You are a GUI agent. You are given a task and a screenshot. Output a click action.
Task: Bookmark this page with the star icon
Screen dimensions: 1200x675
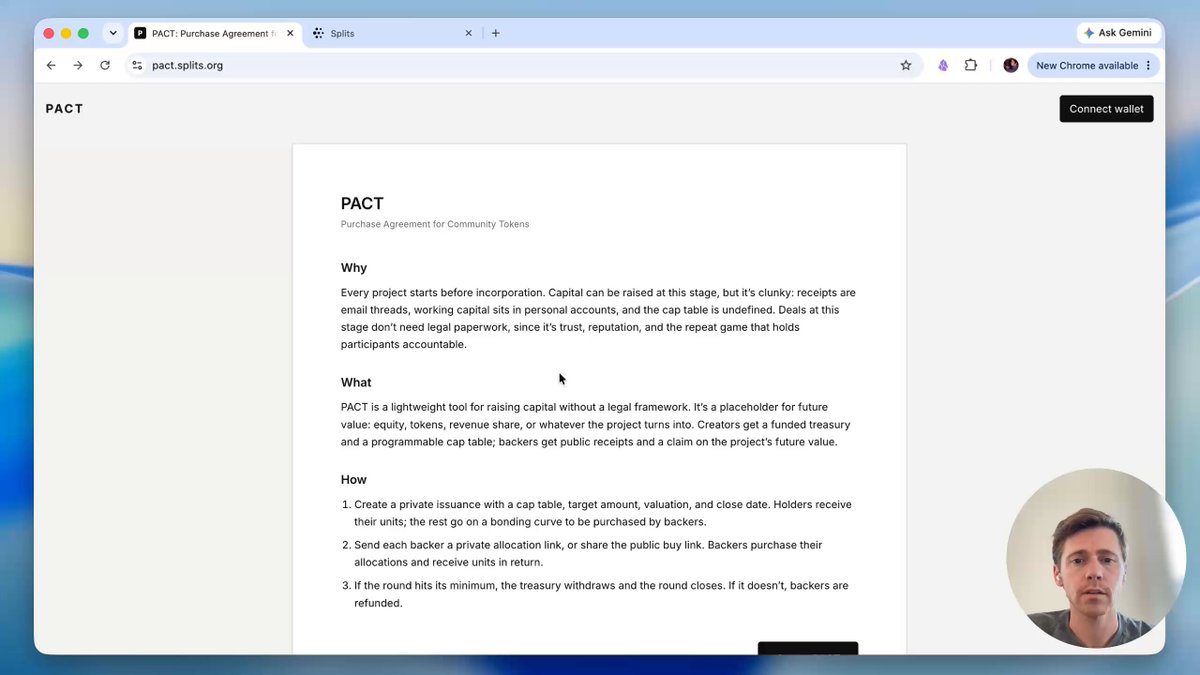pyautogui.click(x=906, y=65)
